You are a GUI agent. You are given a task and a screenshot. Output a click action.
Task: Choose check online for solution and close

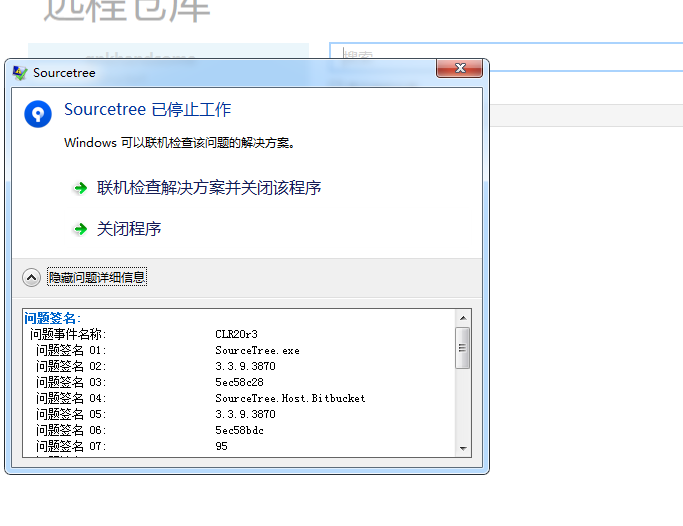coord(209,188)
